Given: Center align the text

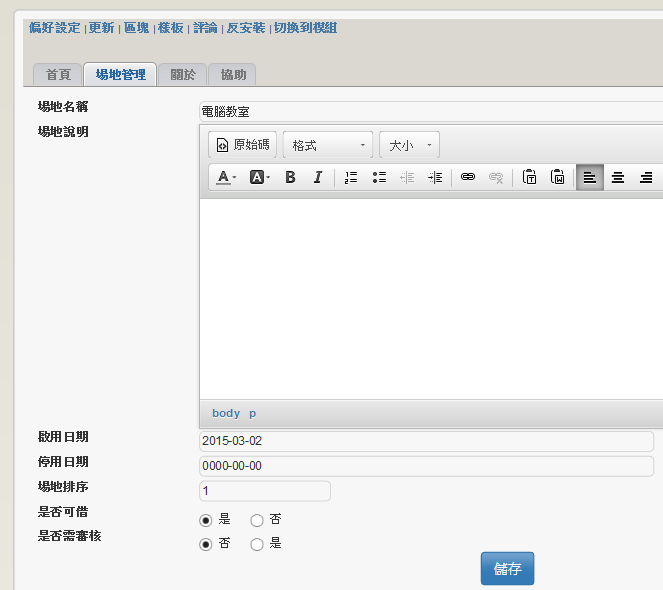Looking at the screenshot, I should (x=618, y=178).
